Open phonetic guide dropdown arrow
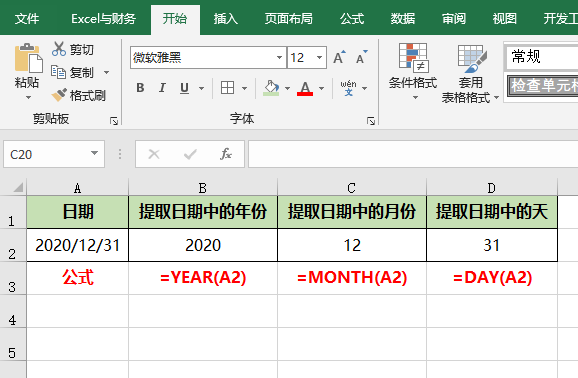Viewport: 578px width, 378px height. coord(365,89)
